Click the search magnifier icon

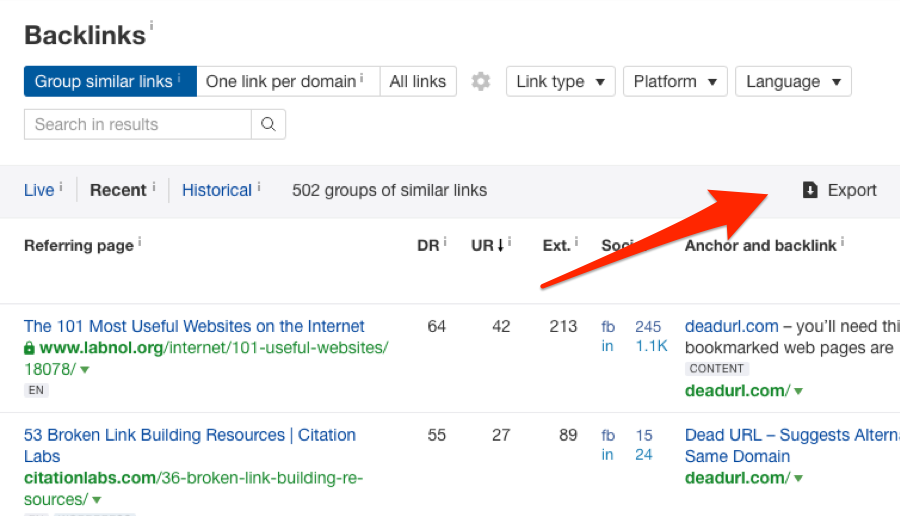[268, 125]
